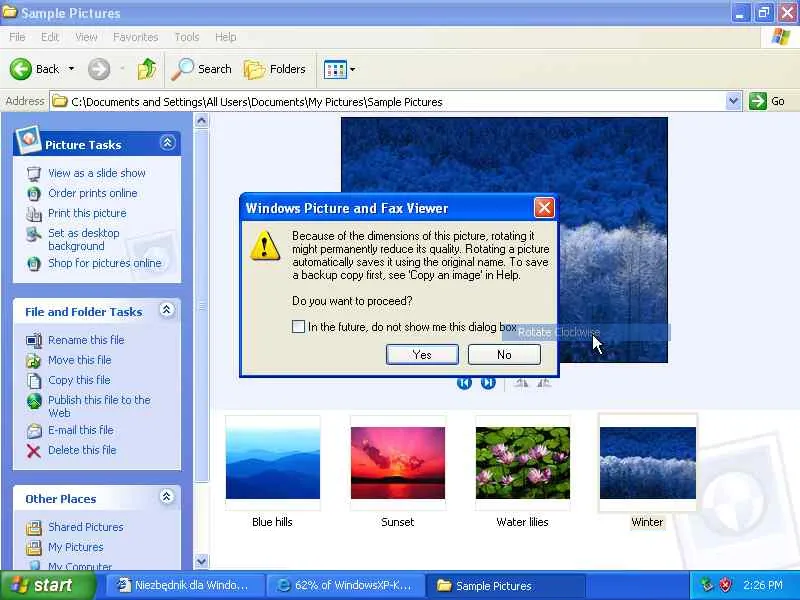Image resolution: width=800 pixels, height=600 pixels.
Task: Go up one folder level
Action: [147, 69]
